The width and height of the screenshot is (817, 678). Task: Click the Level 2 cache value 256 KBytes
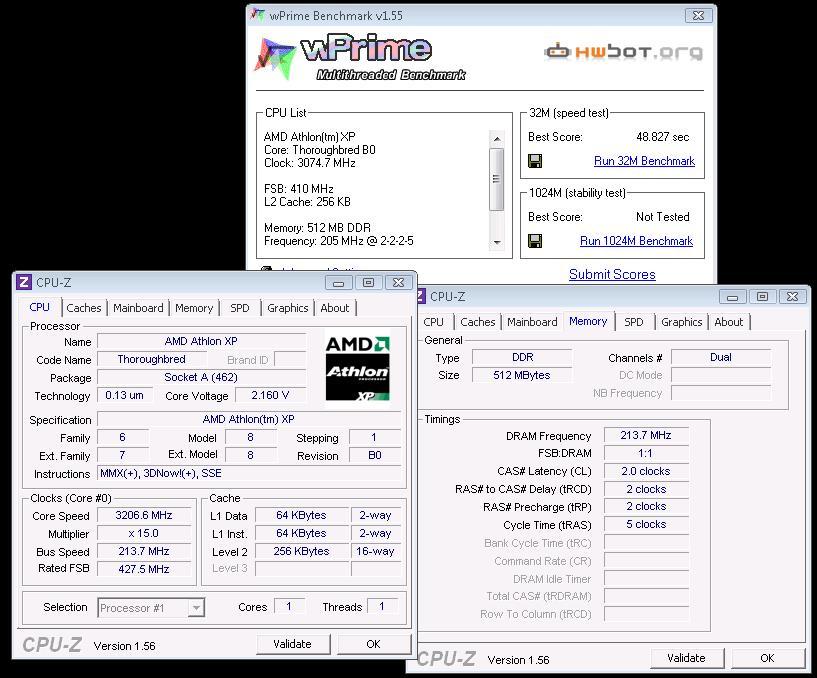301,551
